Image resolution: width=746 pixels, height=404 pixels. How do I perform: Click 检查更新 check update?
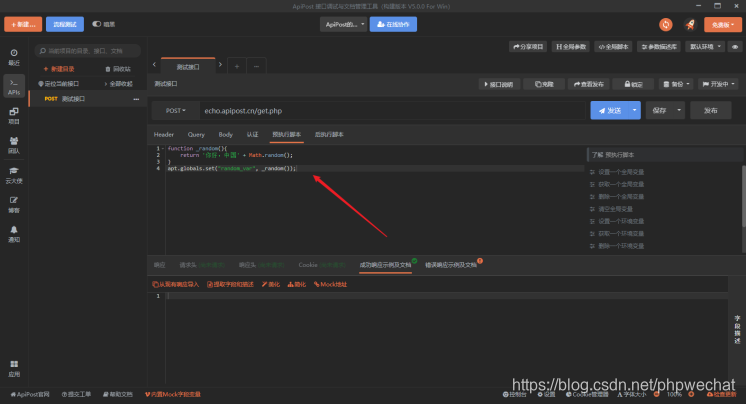(x=722, y=394)
